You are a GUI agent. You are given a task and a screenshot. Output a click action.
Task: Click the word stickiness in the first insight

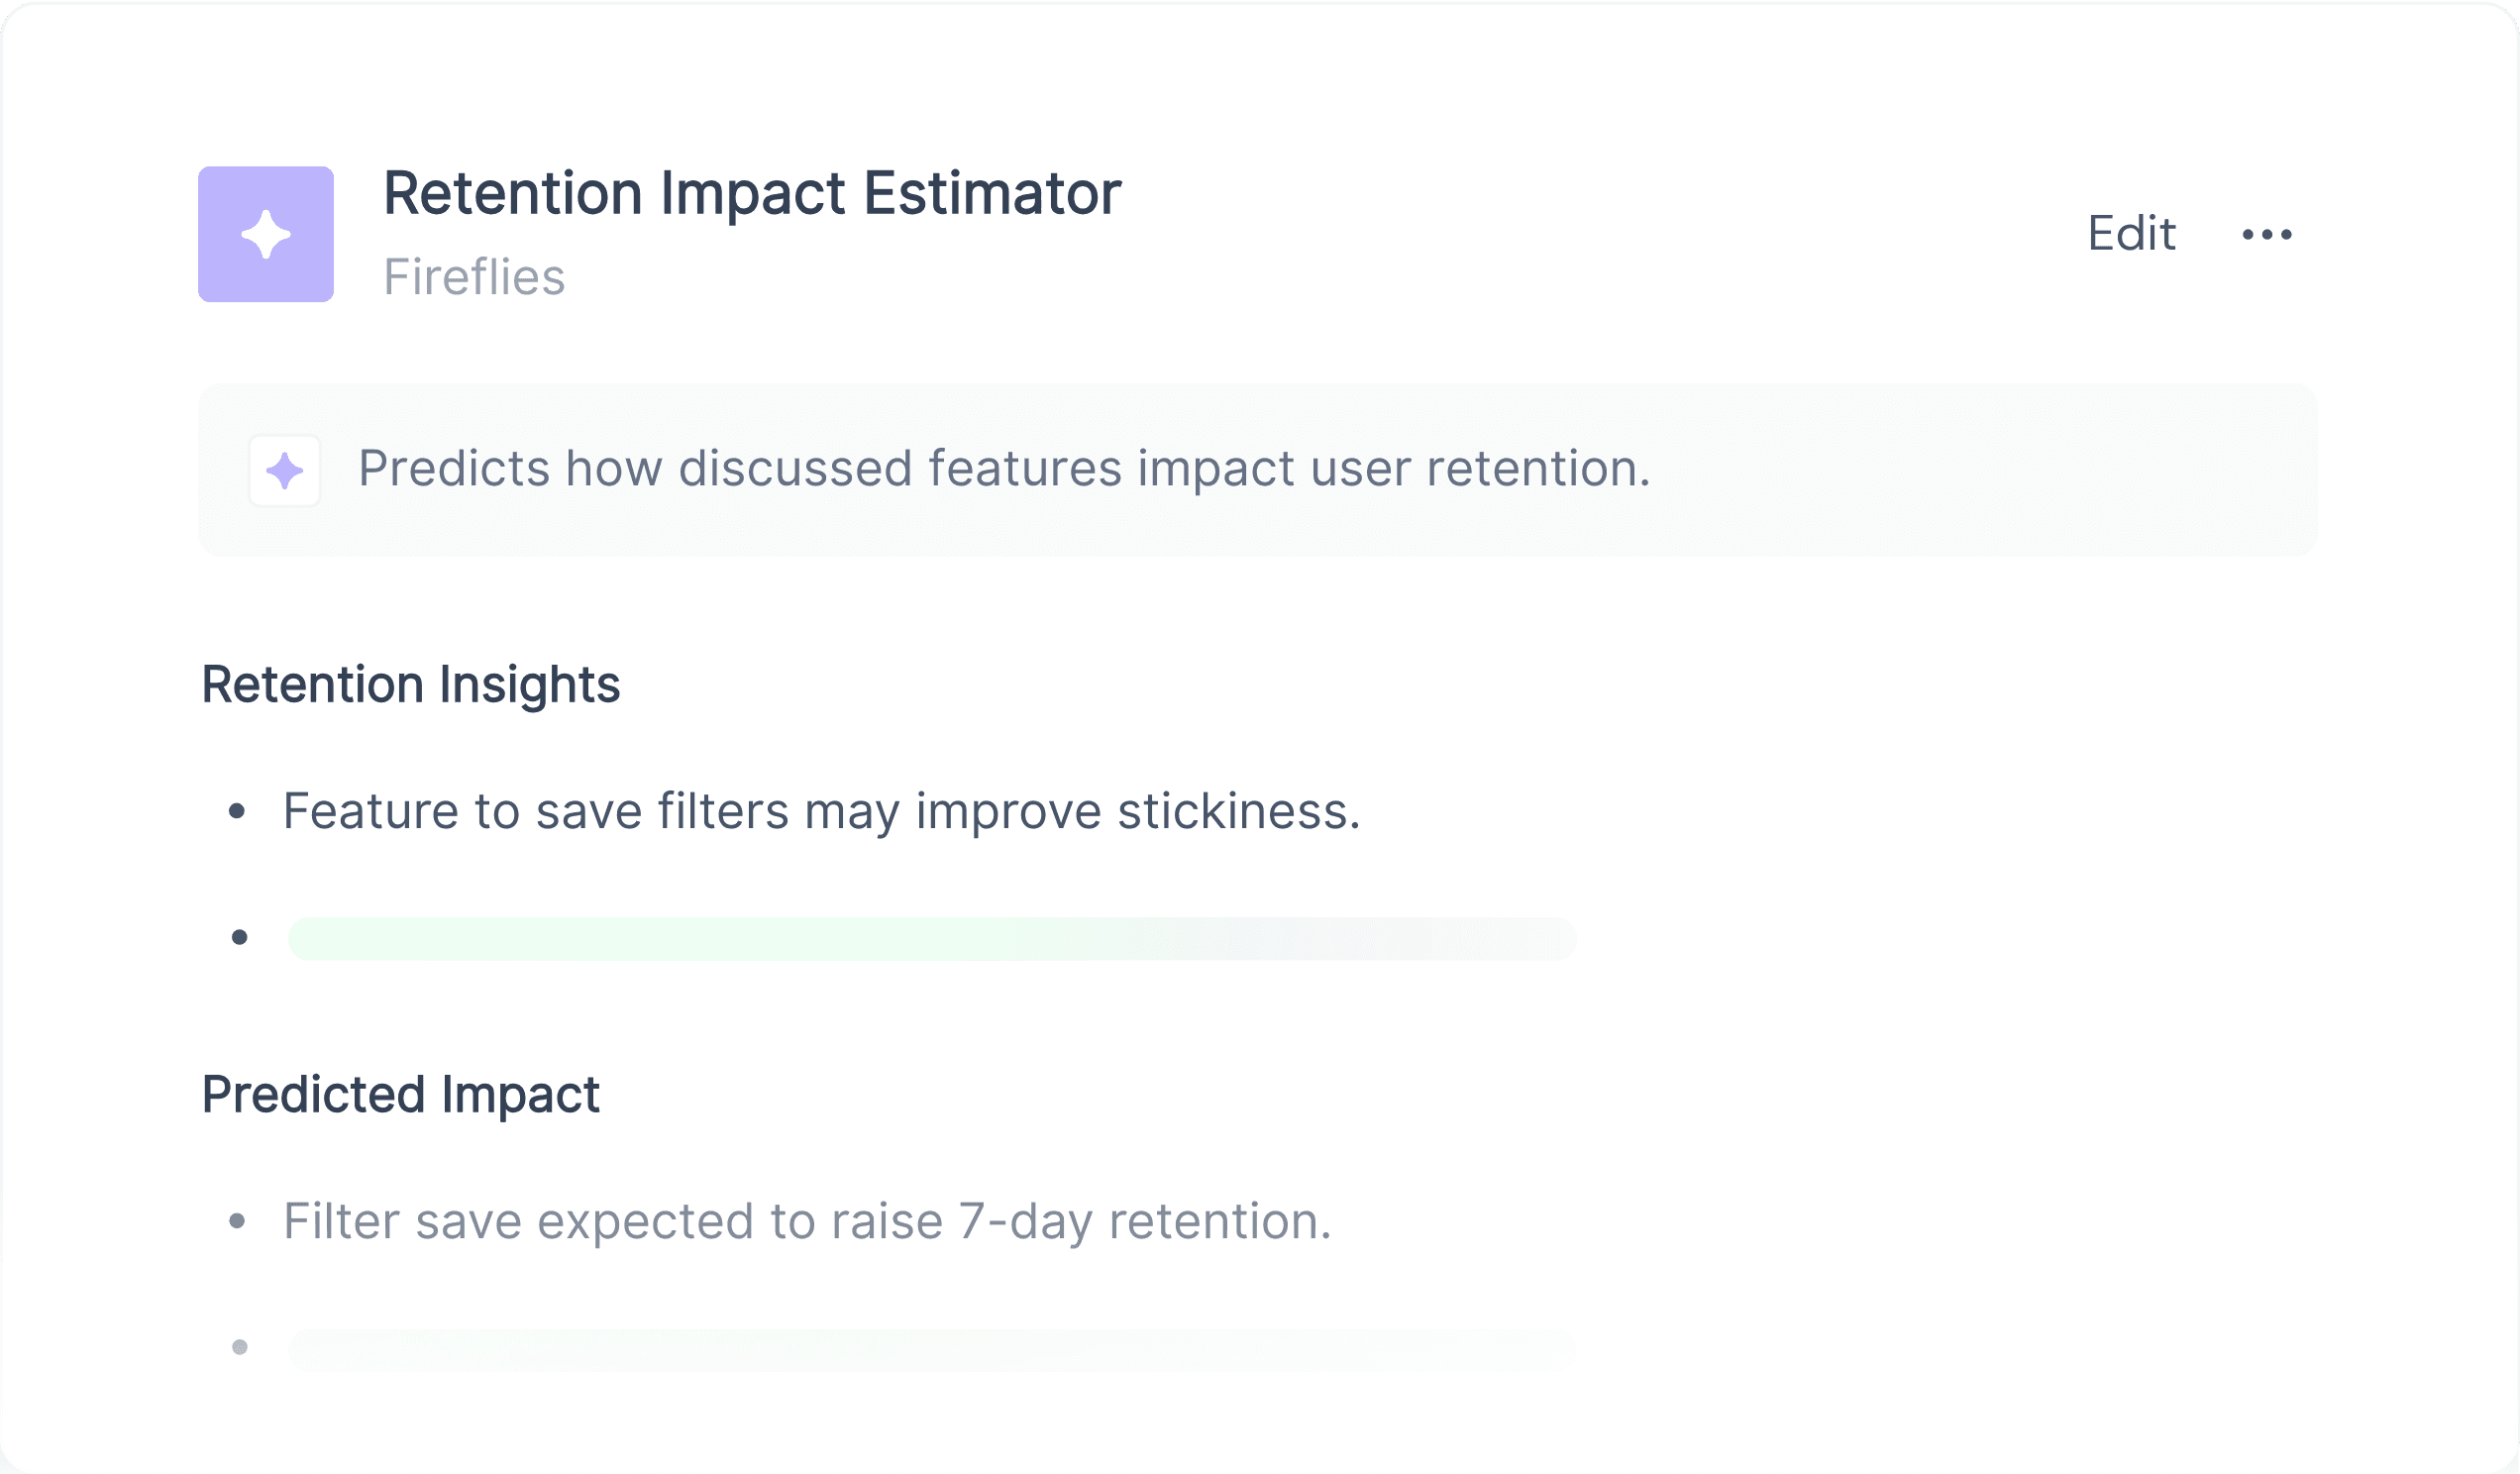(1239, 811)
